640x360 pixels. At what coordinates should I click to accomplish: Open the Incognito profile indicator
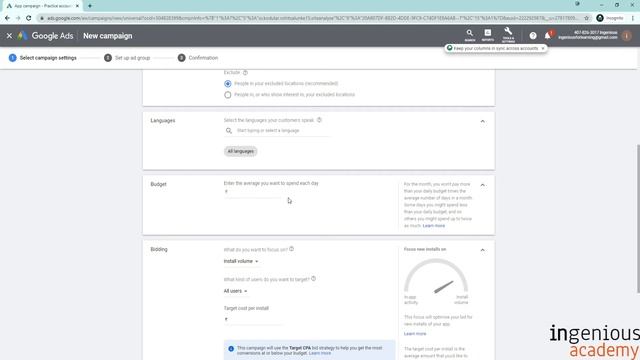(x=610, y=18)
